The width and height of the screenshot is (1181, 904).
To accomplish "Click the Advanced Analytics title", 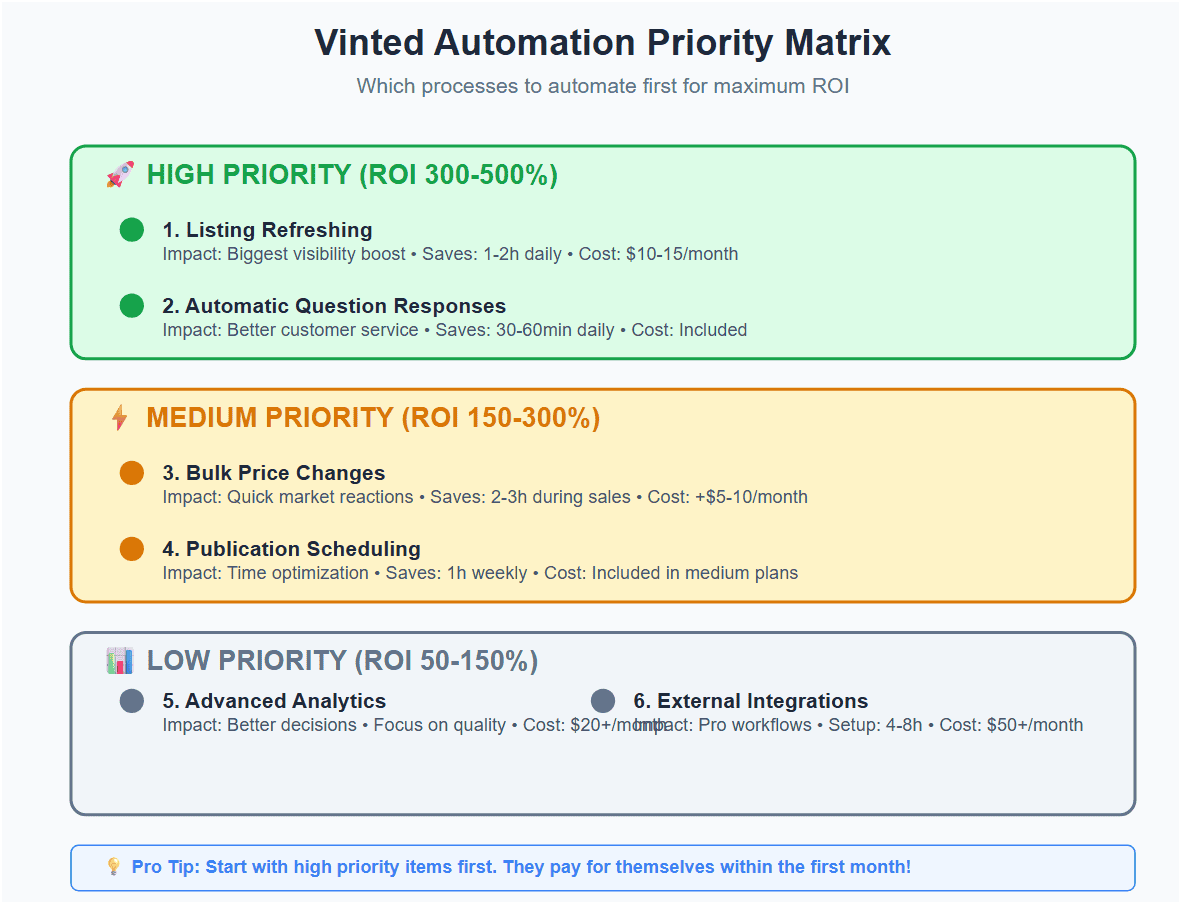I will point(274,701).
